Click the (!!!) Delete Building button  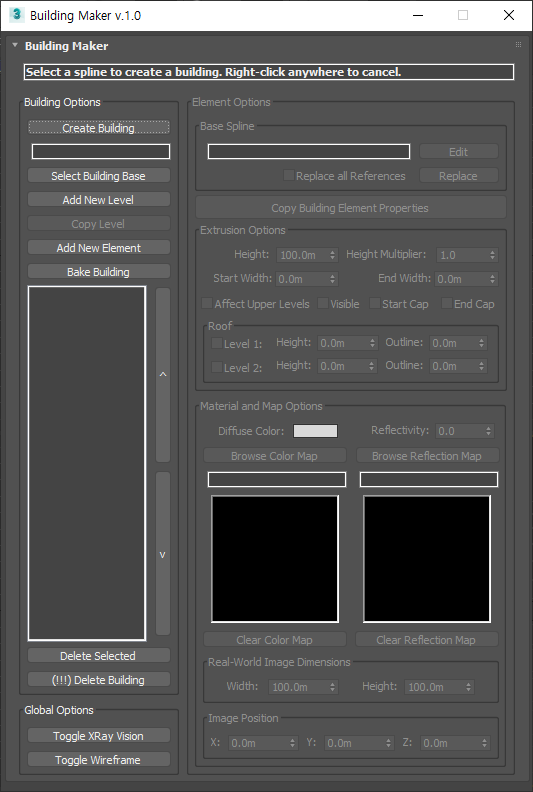click(99, 680)
